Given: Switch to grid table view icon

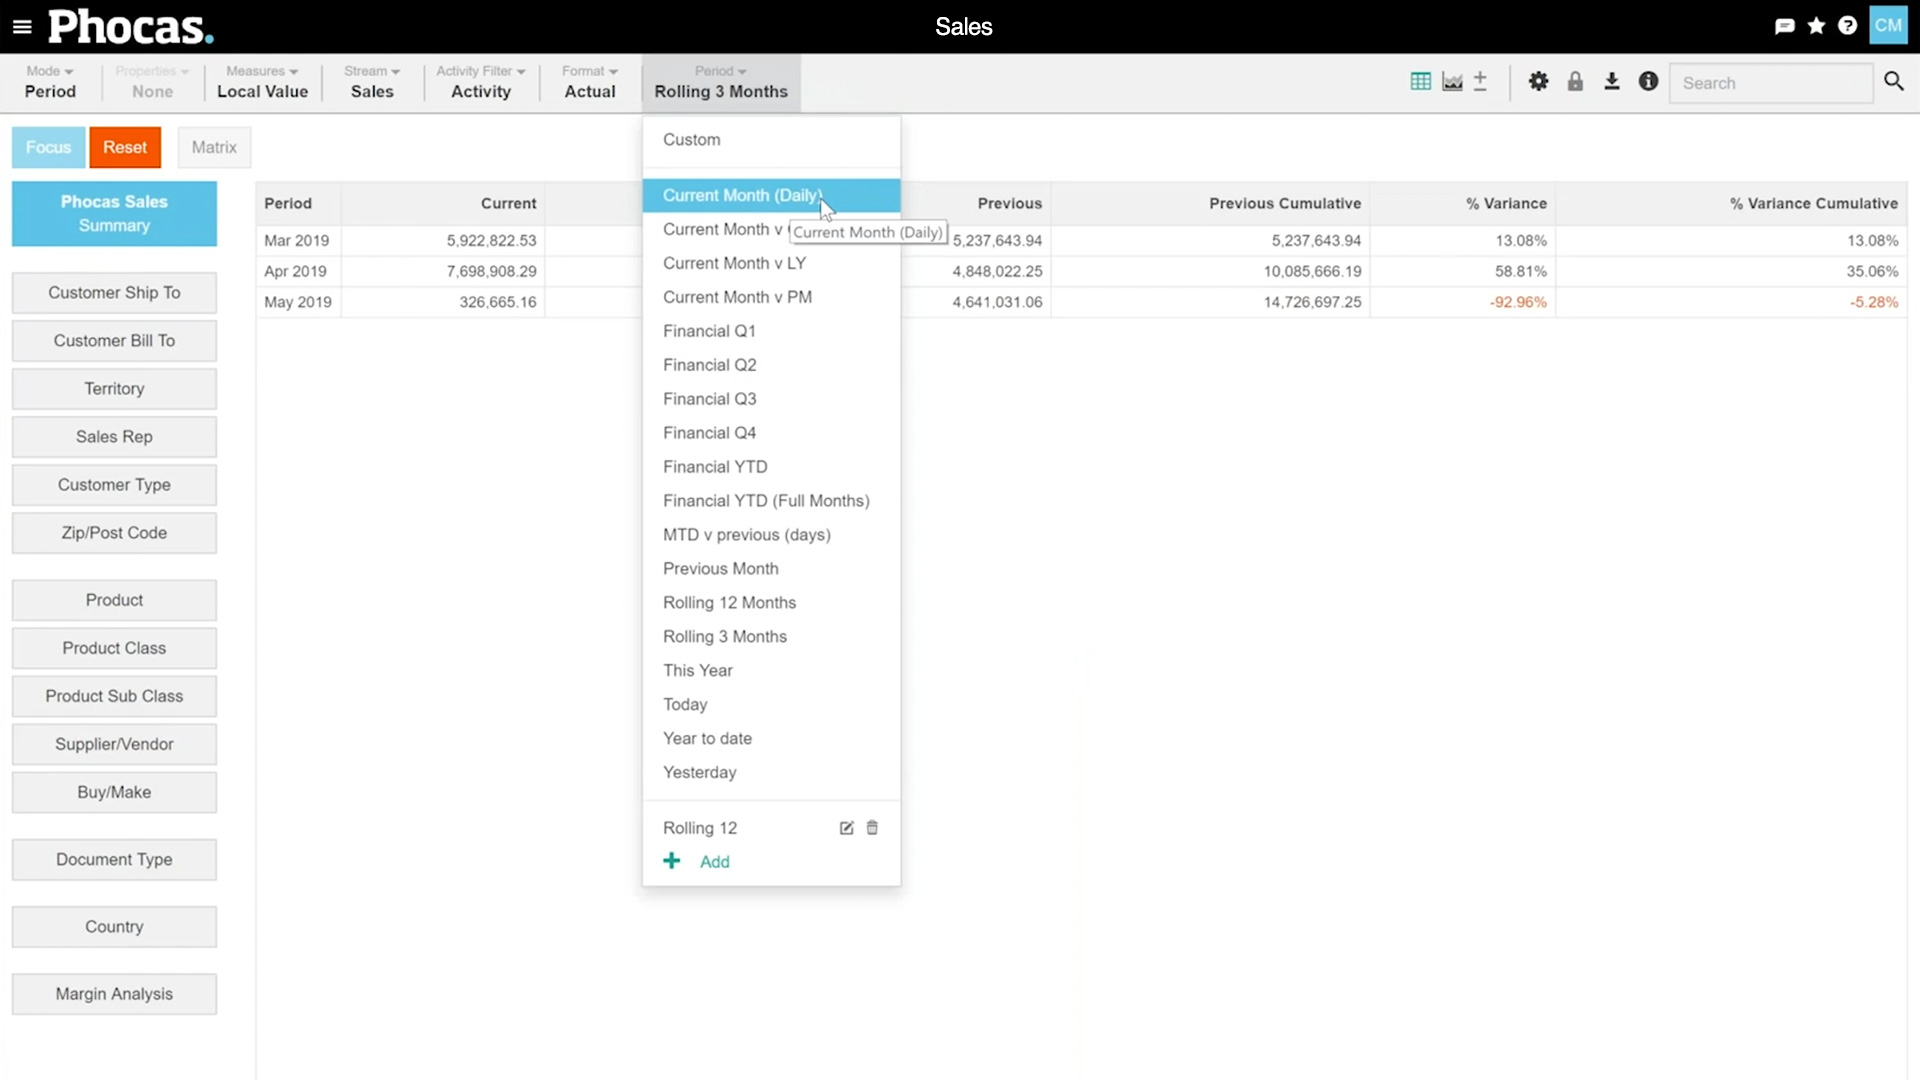Looking at the screenshot, I should click(1420, 82).
